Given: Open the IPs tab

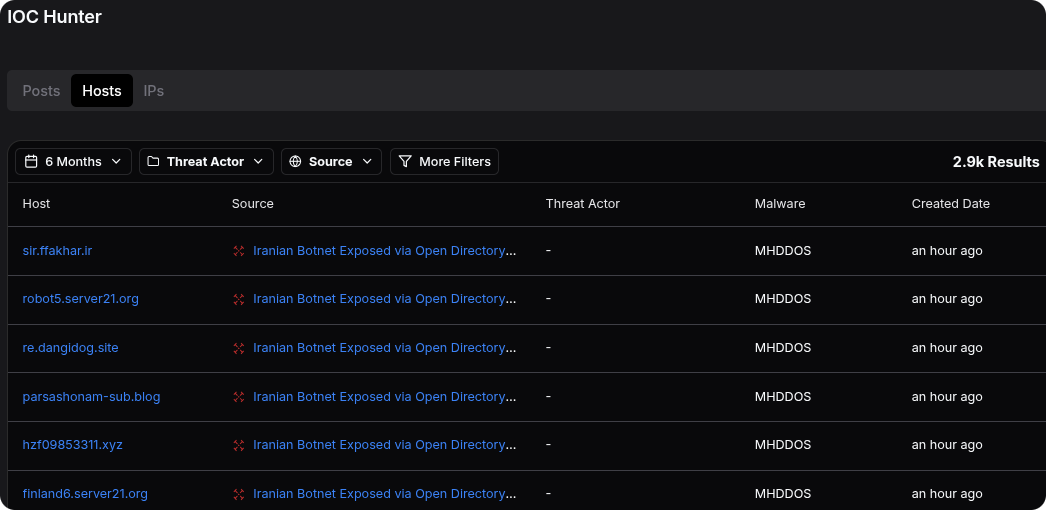Looking at the screenshot, I should [153, 91].
